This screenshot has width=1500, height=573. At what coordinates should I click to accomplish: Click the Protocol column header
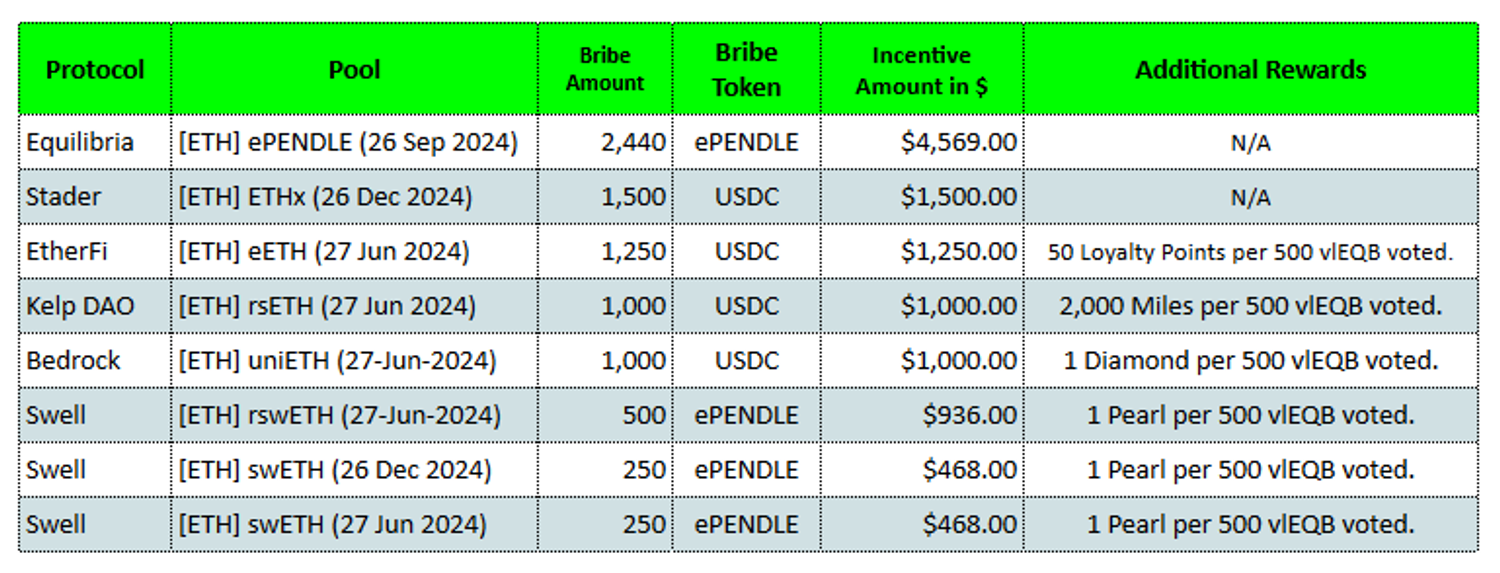tap(95, 70)
